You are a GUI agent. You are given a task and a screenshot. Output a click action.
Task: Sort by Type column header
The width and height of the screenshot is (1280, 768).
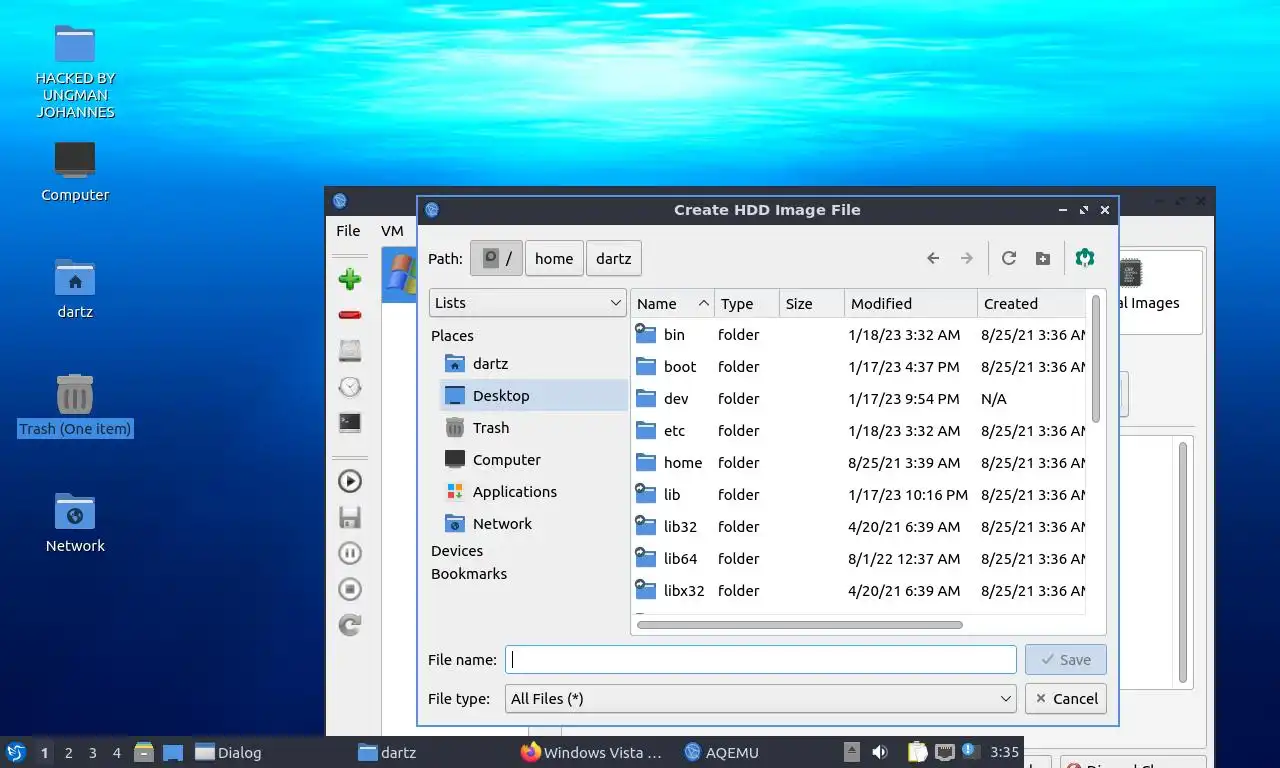click(x=747, y=304)
